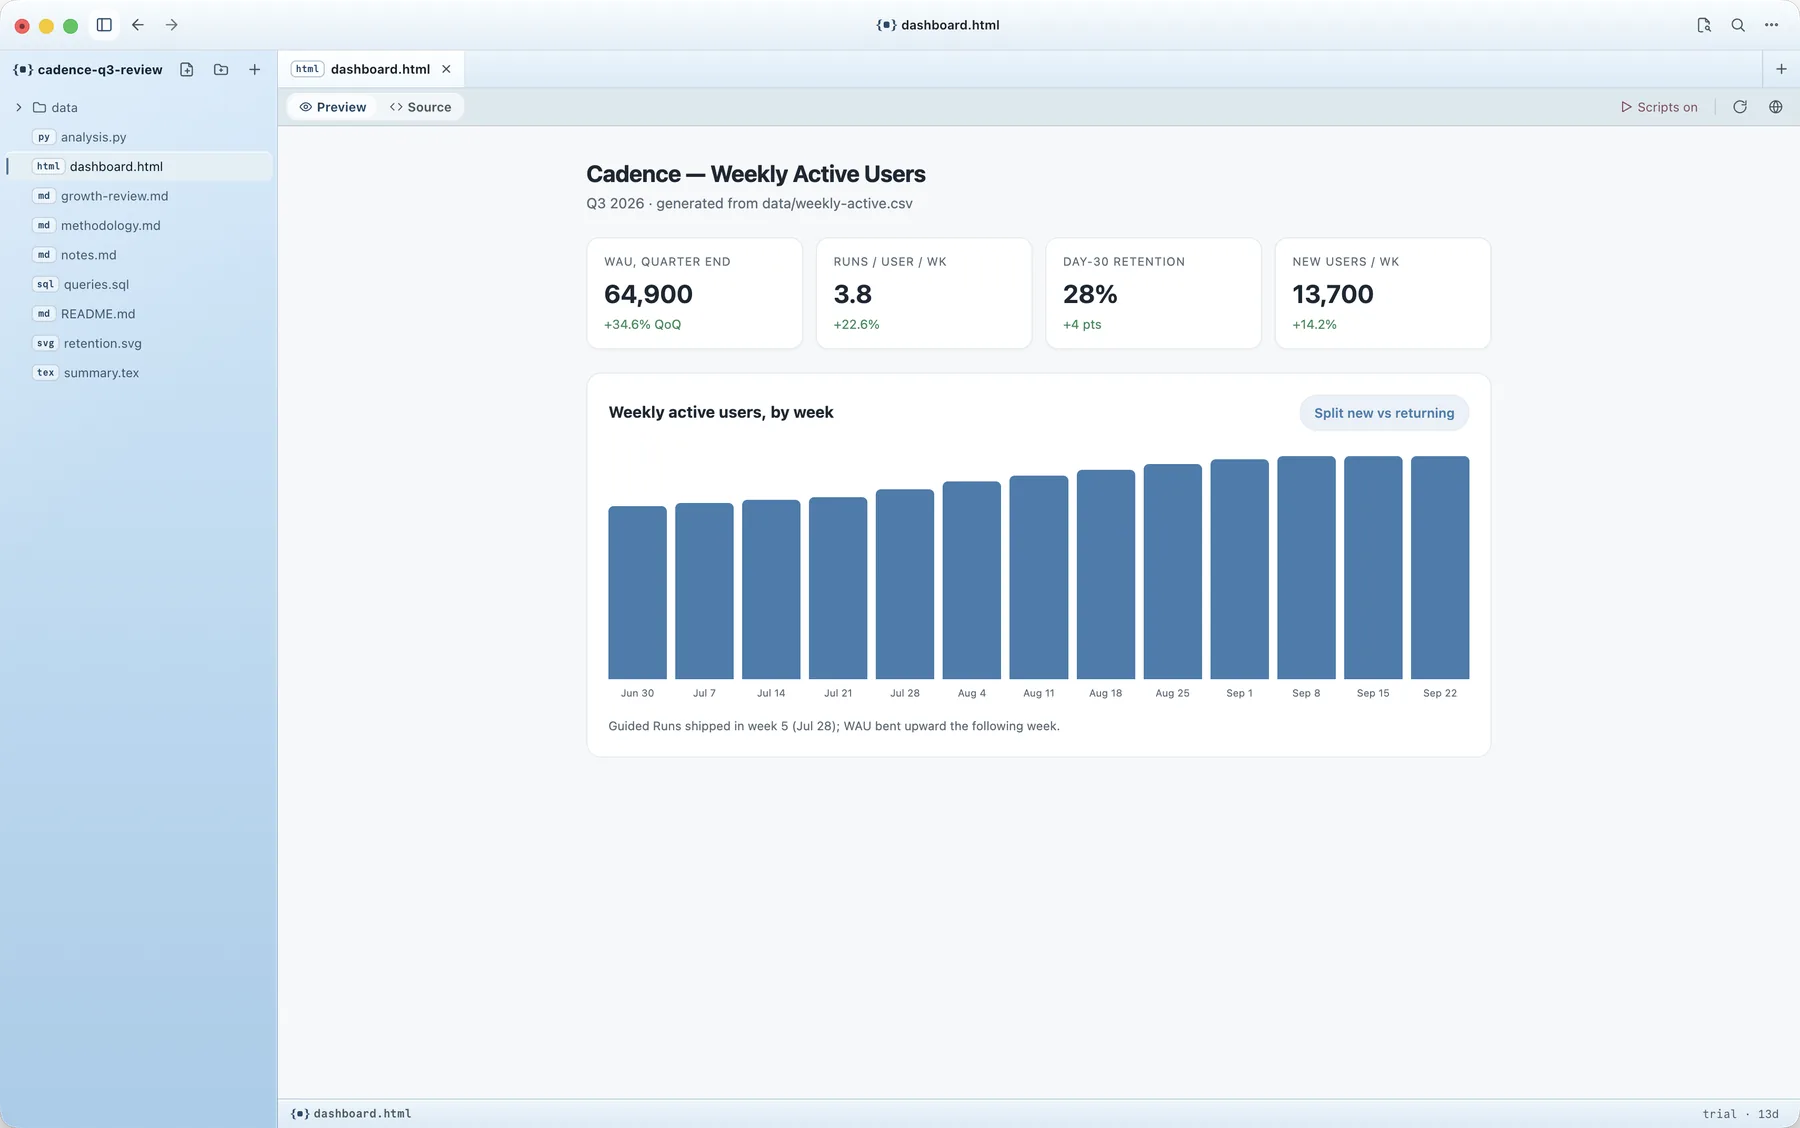Open growth-review.md file

(140, 196)
